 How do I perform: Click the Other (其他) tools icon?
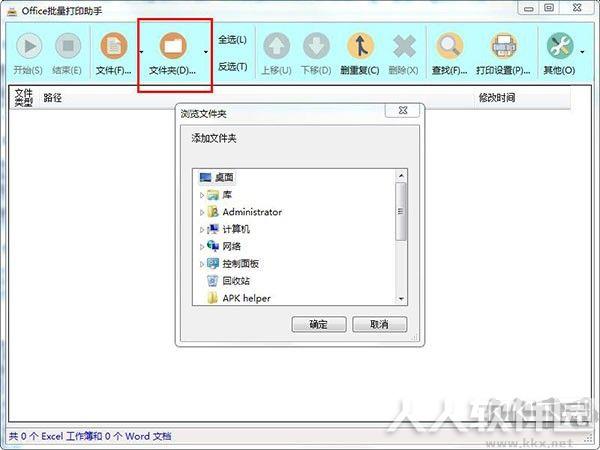coord(560,46)
